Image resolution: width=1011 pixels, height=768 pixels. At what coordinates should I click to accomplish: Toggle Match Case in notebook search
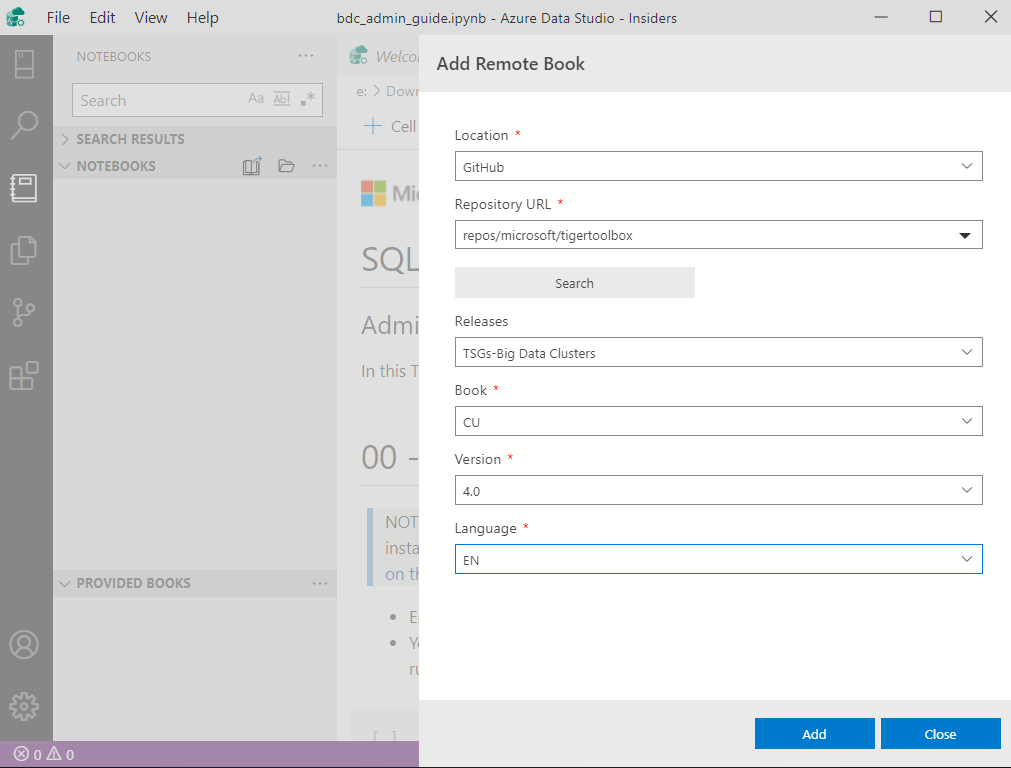pos(256,99)
